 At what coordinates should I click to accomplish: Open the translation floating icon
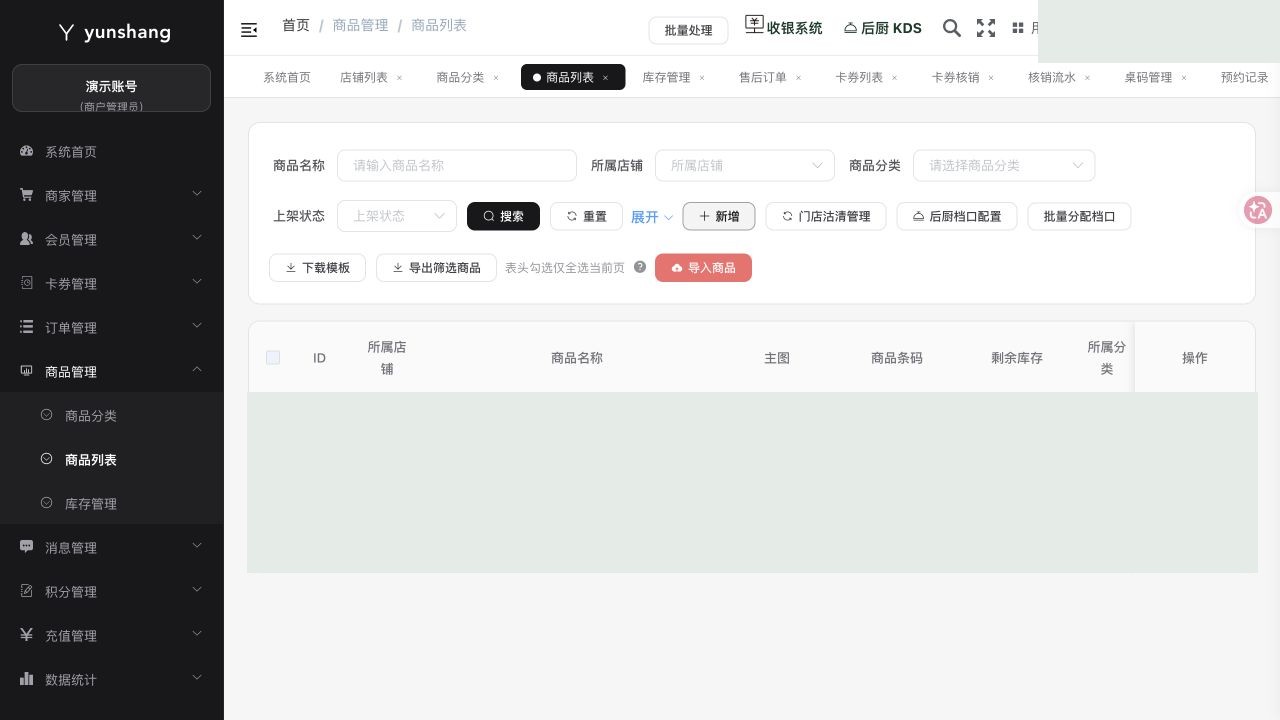click(x=1257, y=210)
